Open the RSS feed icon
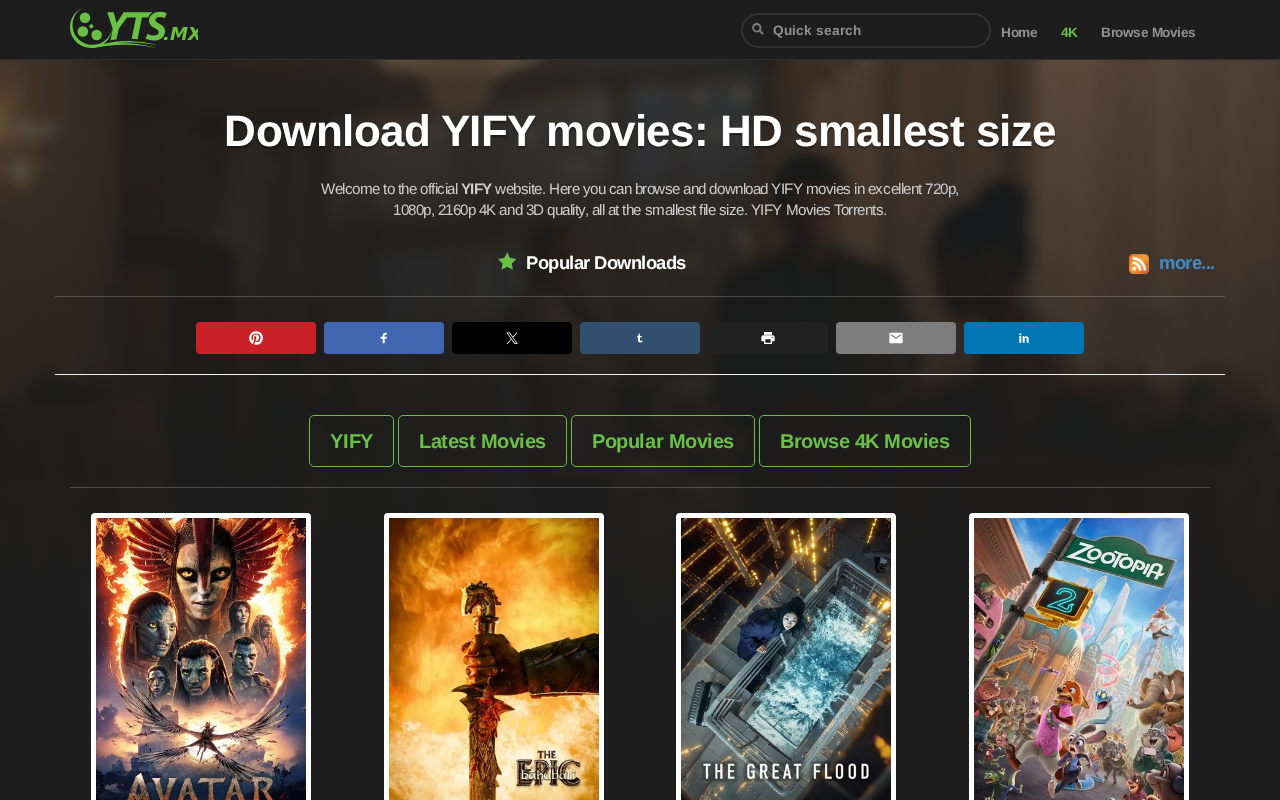This screenshot has width=1280, height=800. (x=1139, y=264)
